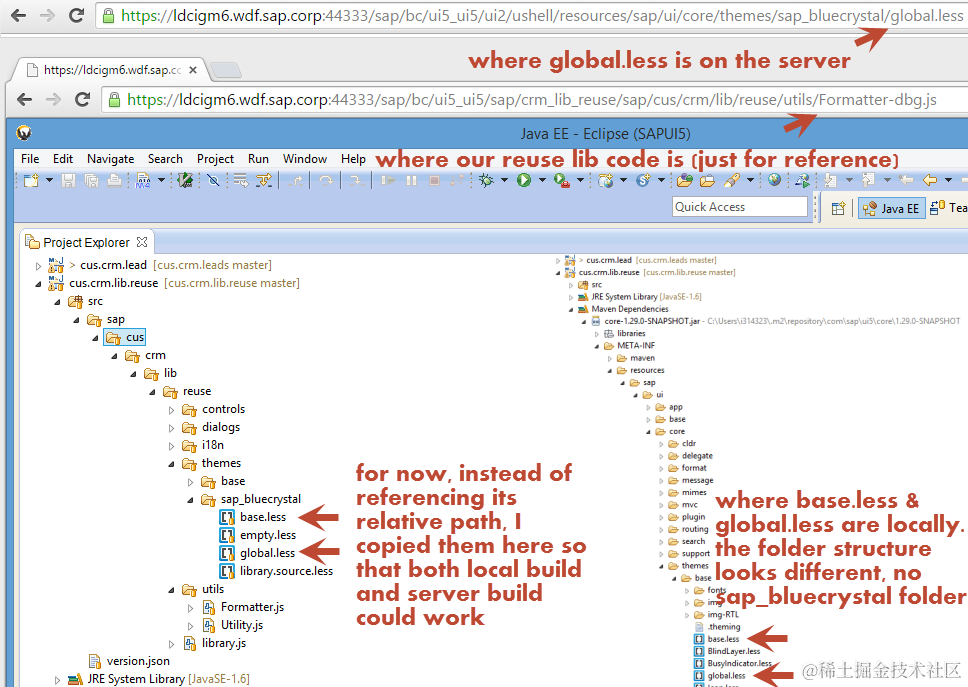968x687 pixels.
Task: Click the Eclipse application logo icon
Action: (x=23, y=132)
